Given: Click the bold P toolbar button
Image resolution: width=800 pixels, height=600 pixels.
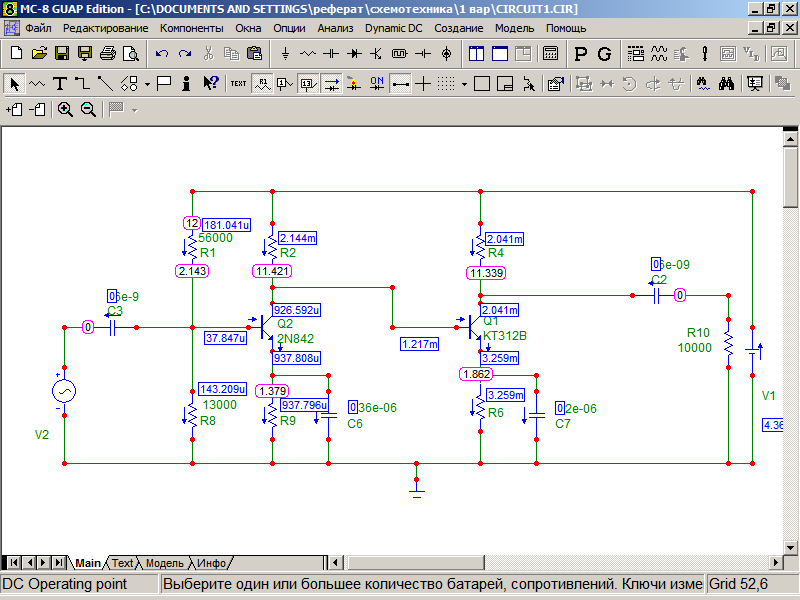Looking at the screenshot, I should tap(580, 52).
